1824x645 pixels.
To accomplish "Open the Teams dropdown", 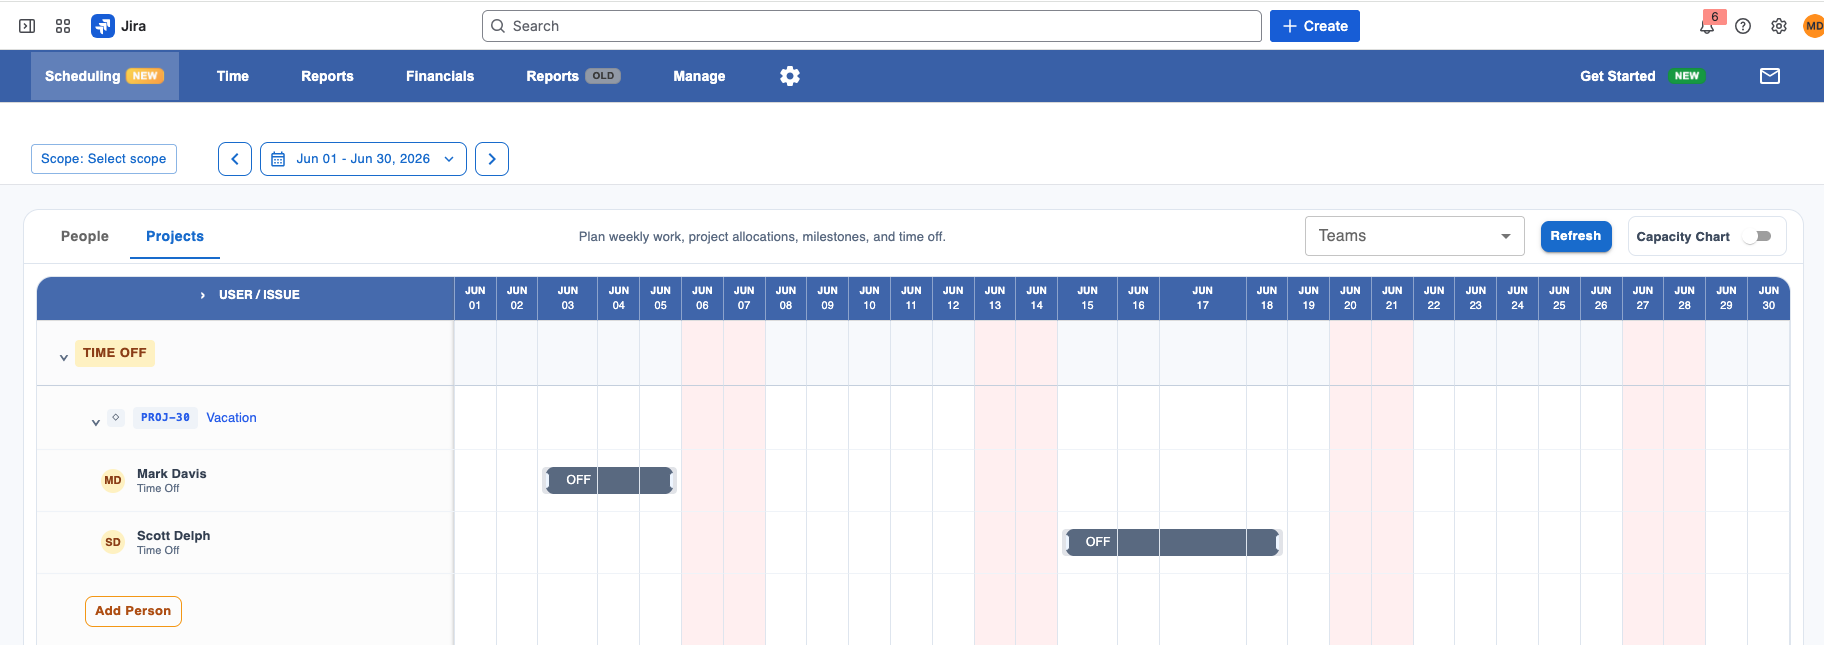I will 1414,236.
